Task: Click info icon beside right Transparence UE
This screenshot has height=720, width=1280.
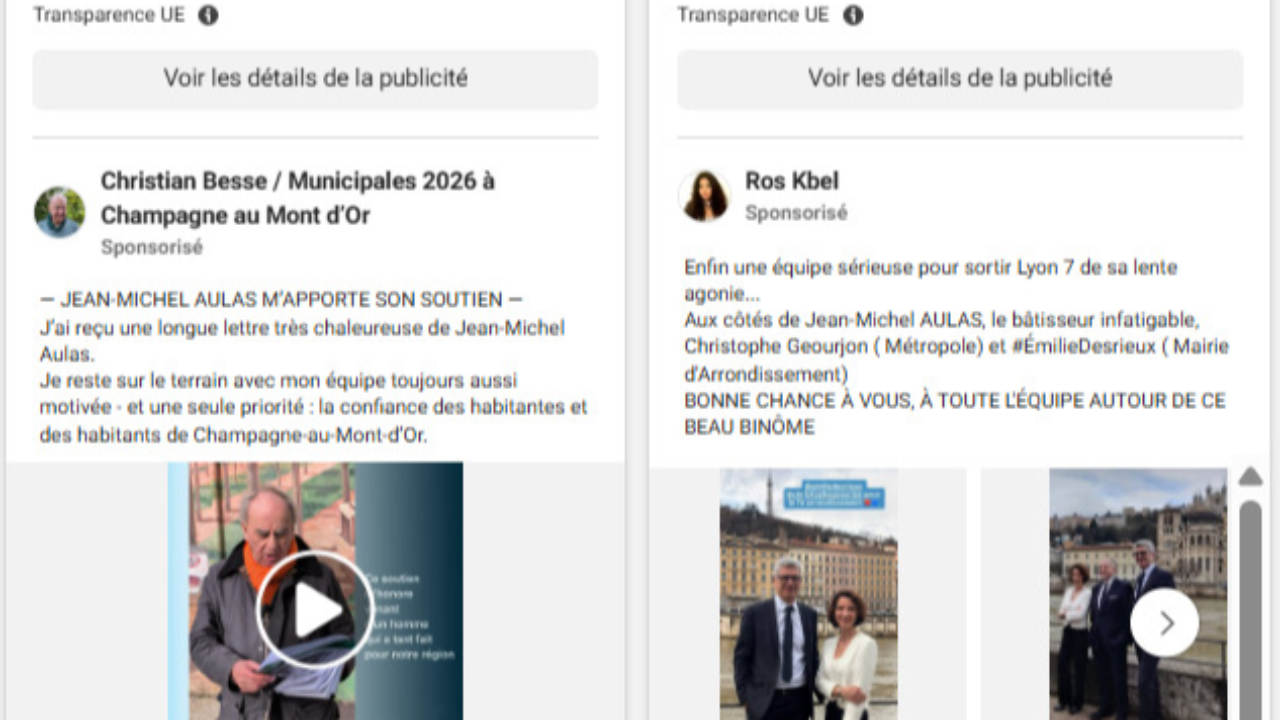Action: pyautogui.click(x=852, y=15)
